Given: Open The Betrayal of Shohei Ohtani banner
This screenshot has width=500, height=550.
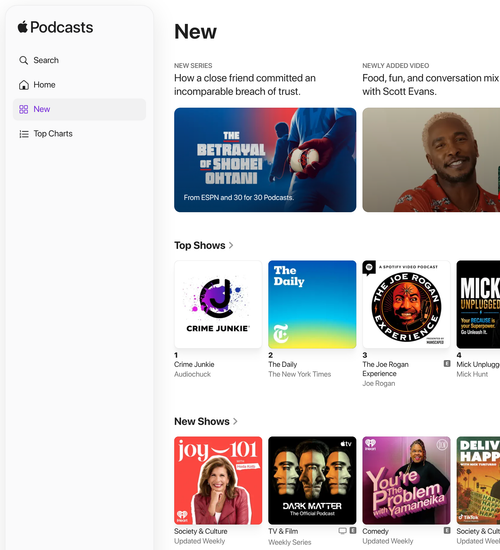Looking at the screenshot, I should (265, 160).
